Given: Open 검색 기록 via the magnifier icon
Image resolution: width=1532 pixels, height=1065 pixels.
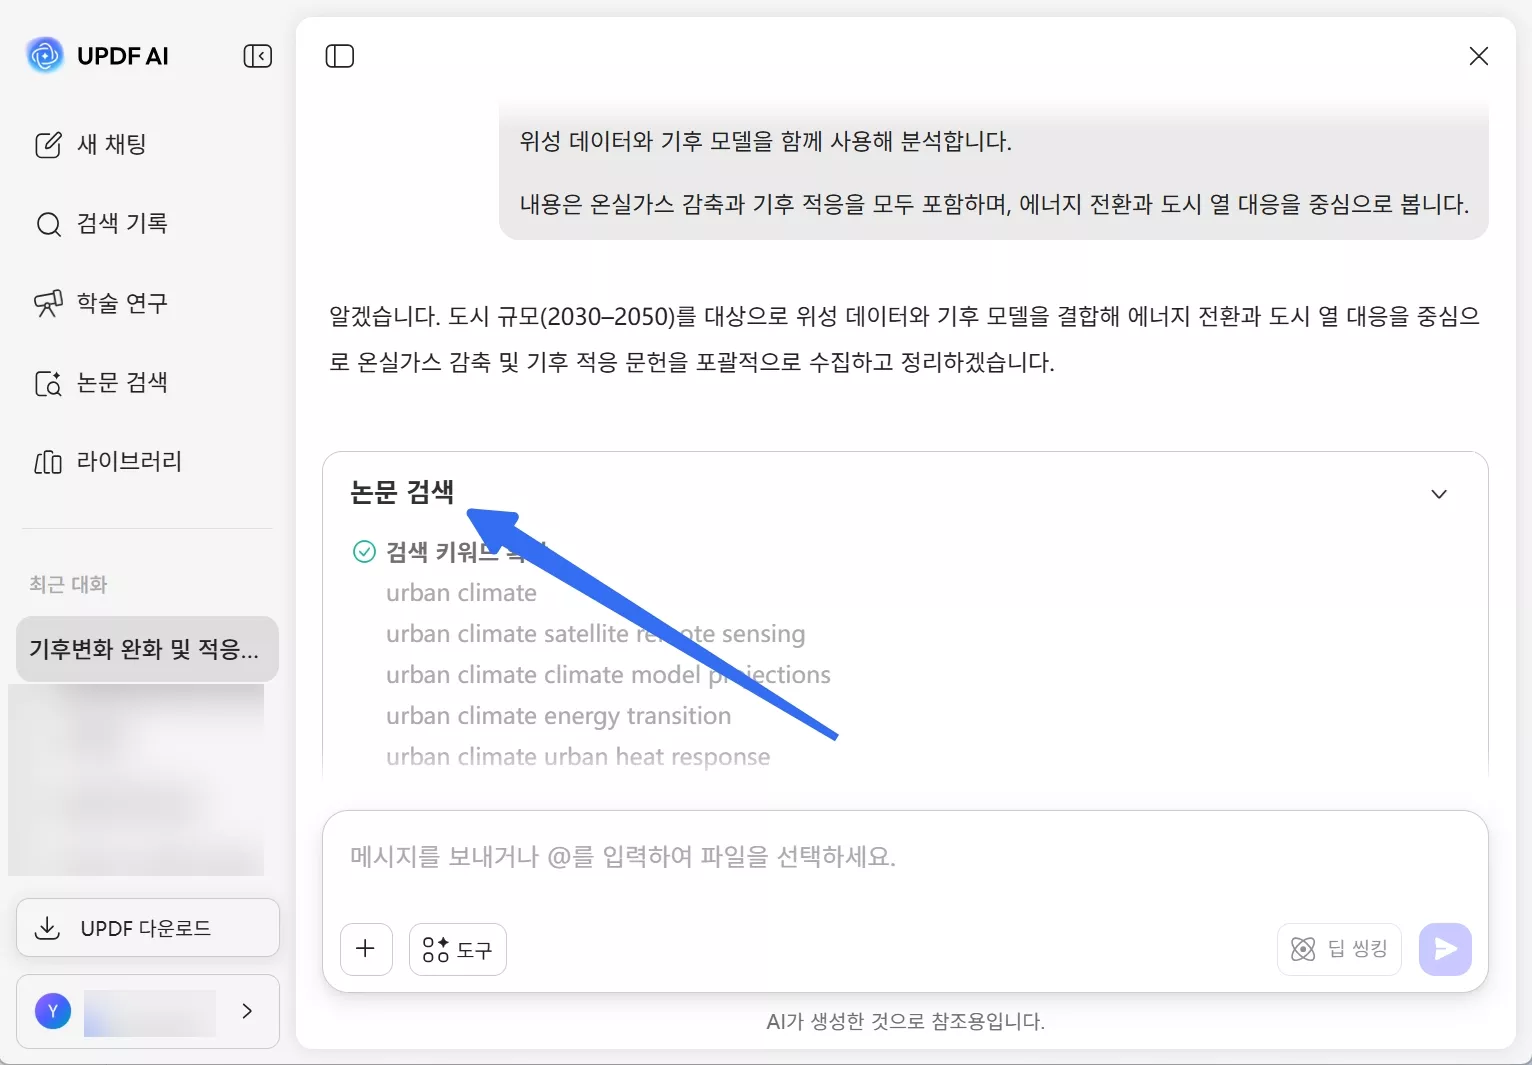Looking at the screenshot, I should [x=48, y=224].
